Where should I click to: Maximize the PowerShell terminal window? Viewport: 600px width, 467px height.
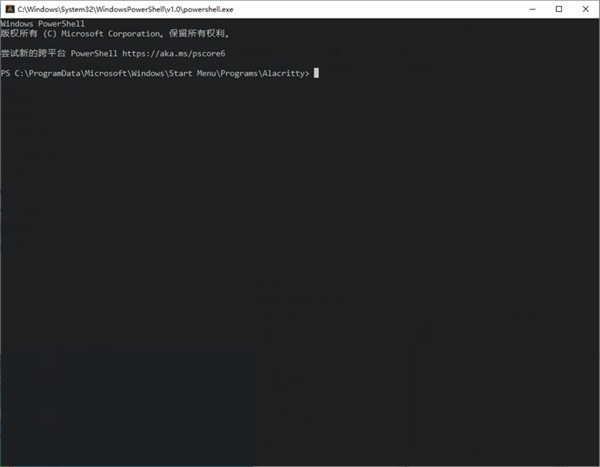(x=559, y=8)
